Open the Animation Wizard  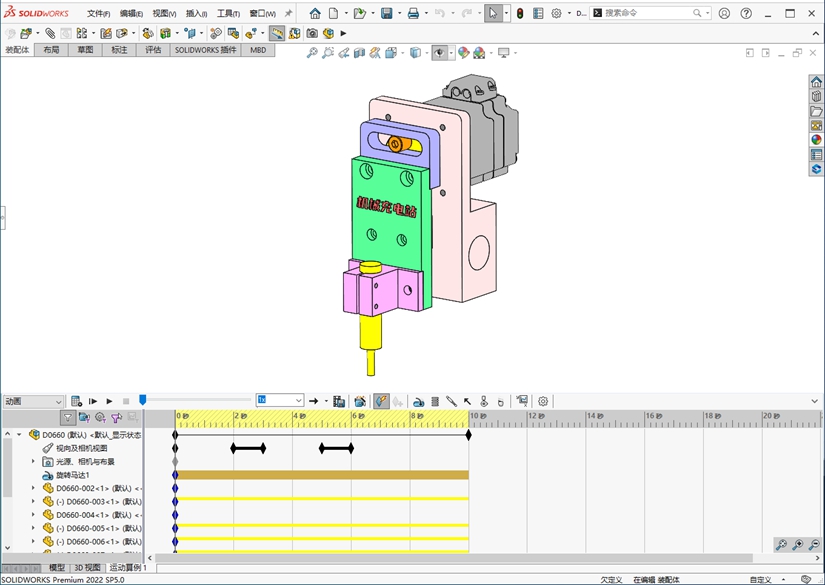[x=360, y=401]
